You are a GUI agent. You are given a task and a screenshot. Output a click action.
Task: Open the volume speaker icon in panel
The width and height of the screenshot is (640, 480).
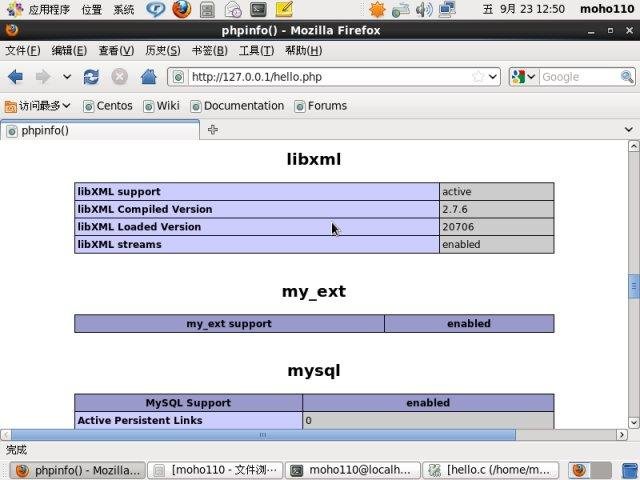tap(424, 9)
